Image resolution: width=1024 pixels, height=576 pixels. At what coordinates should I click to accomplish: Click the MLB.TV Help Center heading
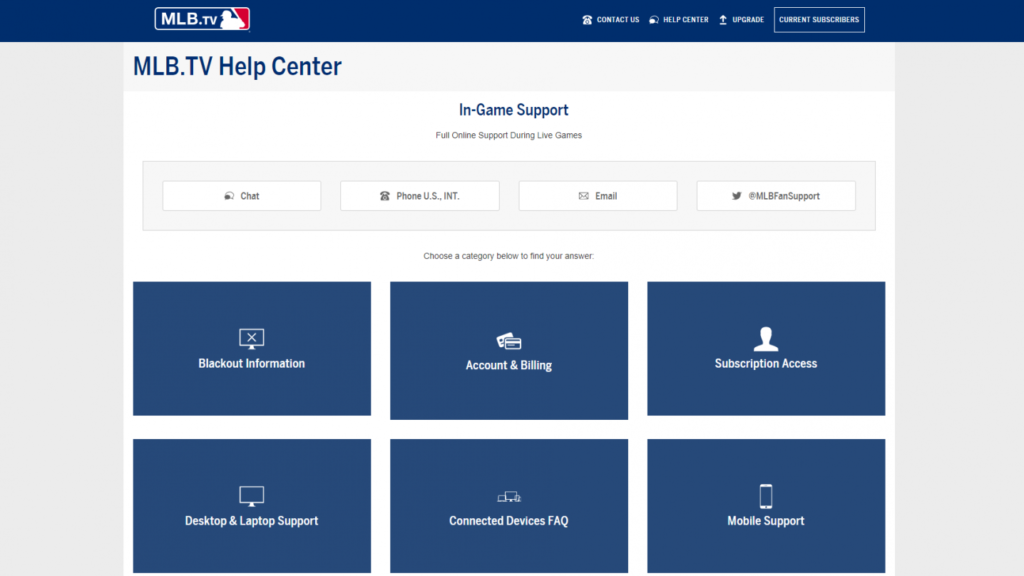pos(237,66)
